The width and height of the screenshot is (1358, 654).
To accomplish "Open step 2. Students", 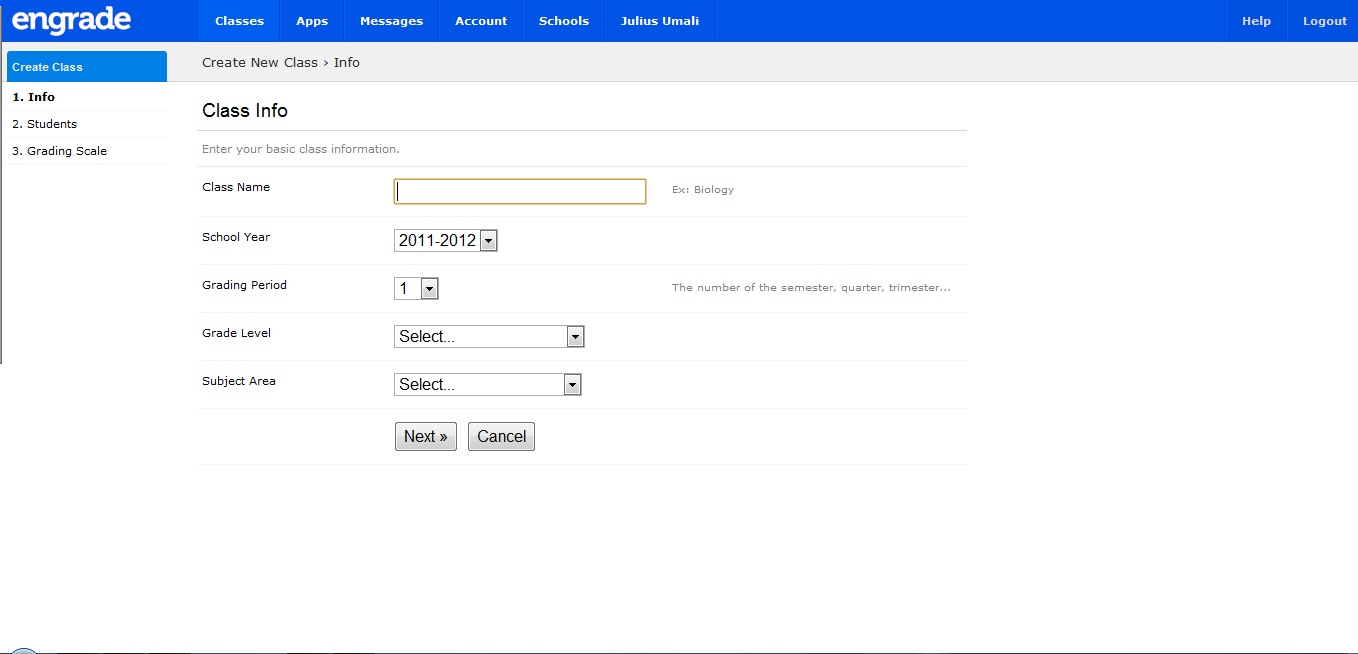I will coord(45,123).
